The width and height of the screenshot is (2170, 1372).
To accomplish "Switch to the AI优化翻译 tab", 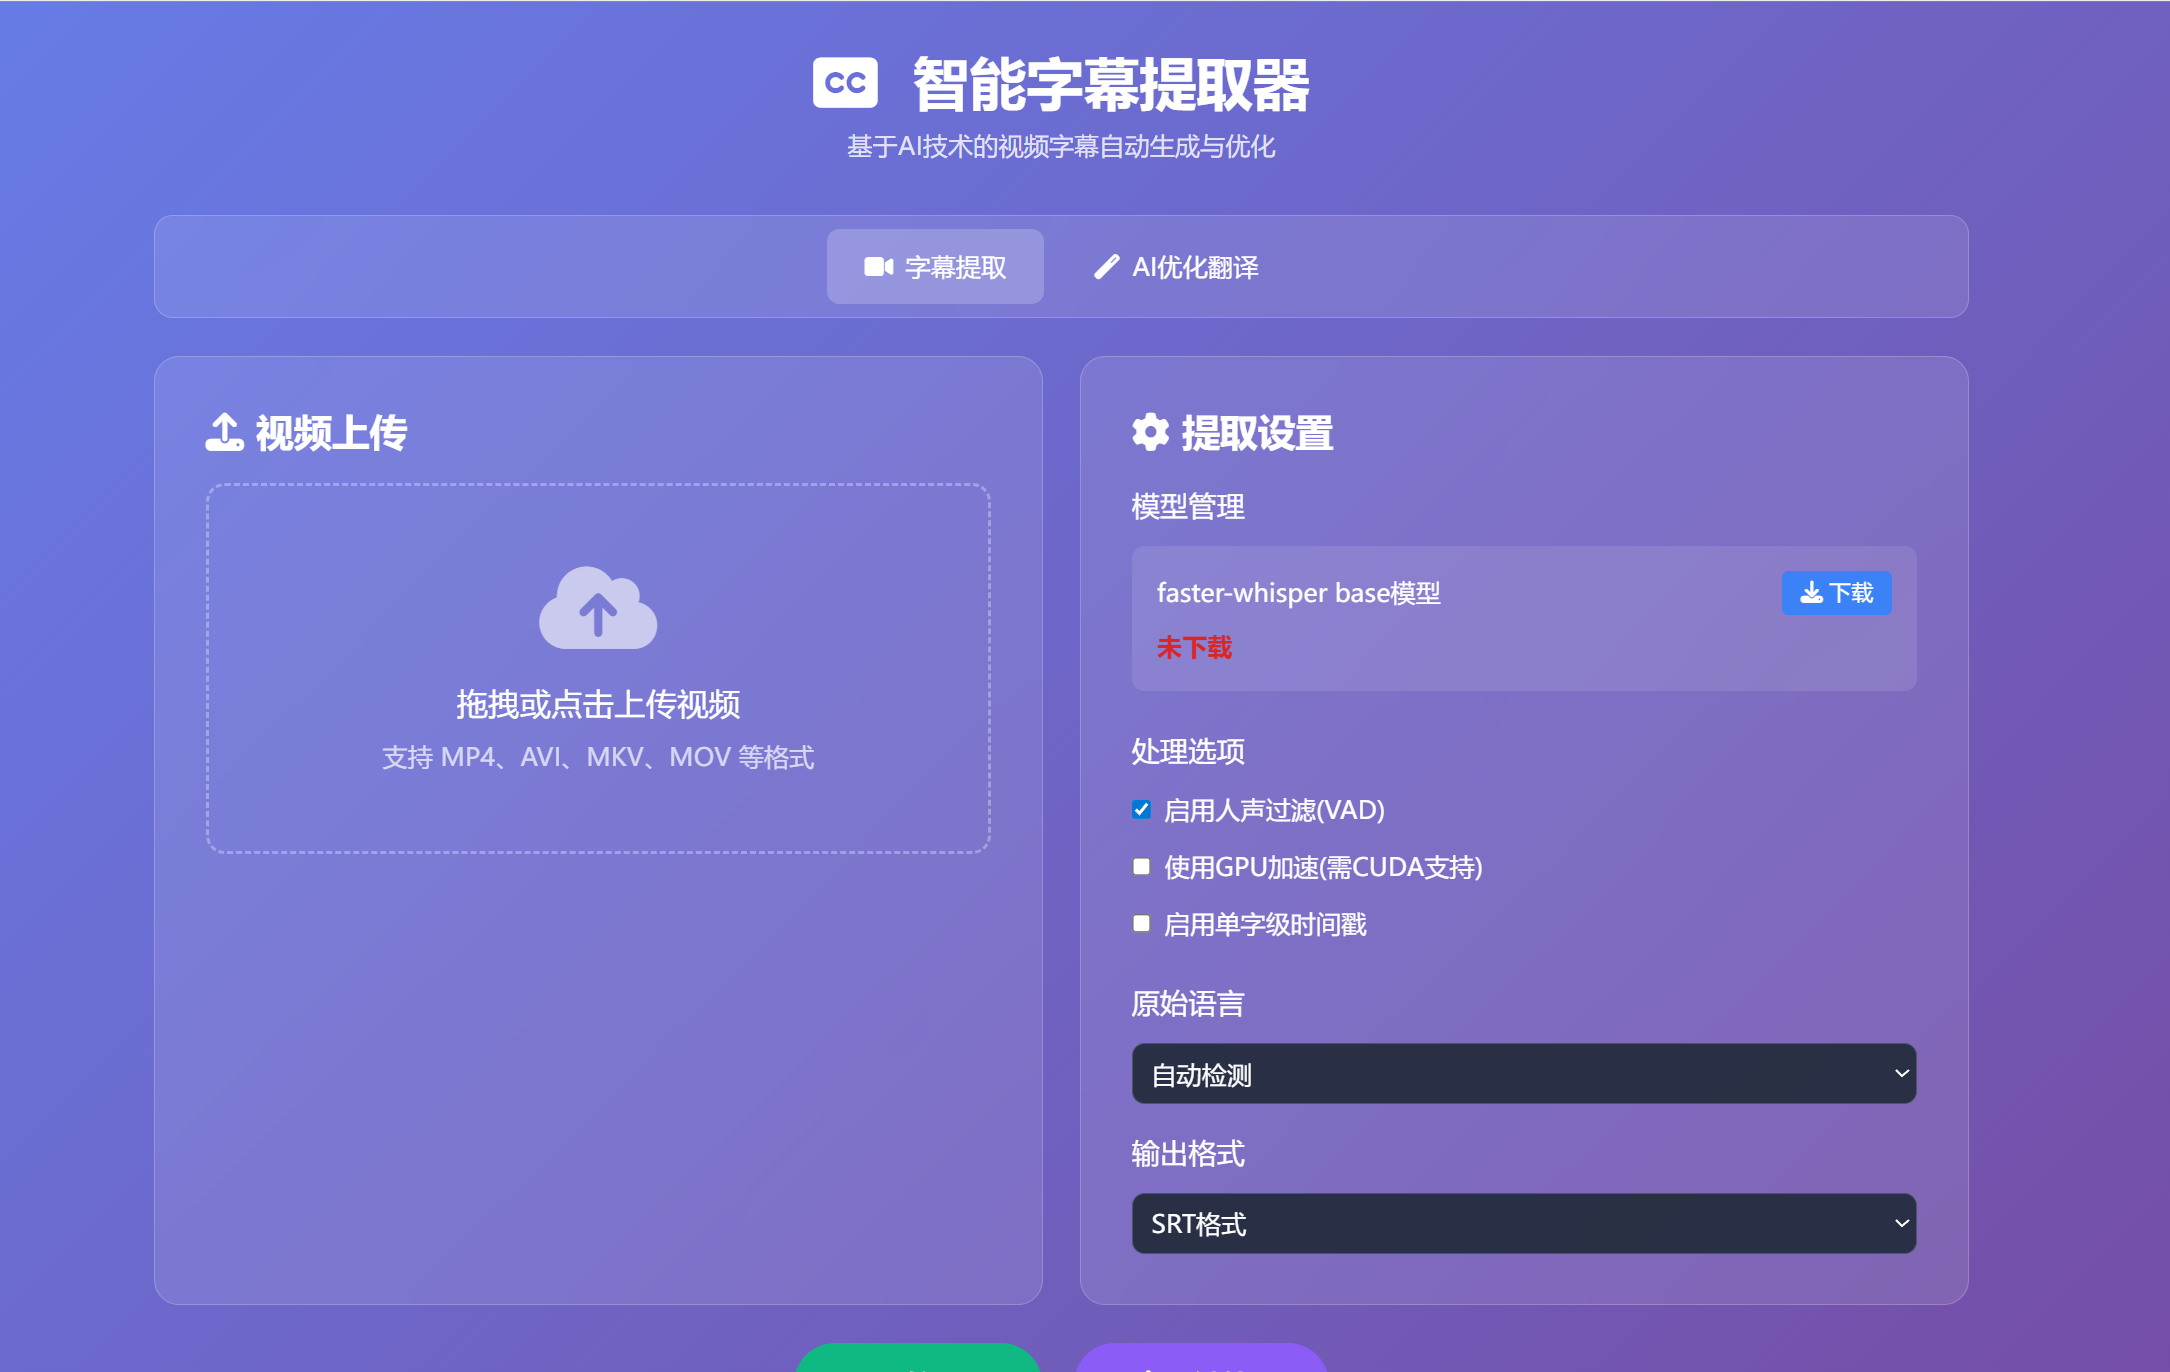I will [x=1176, y=267].
